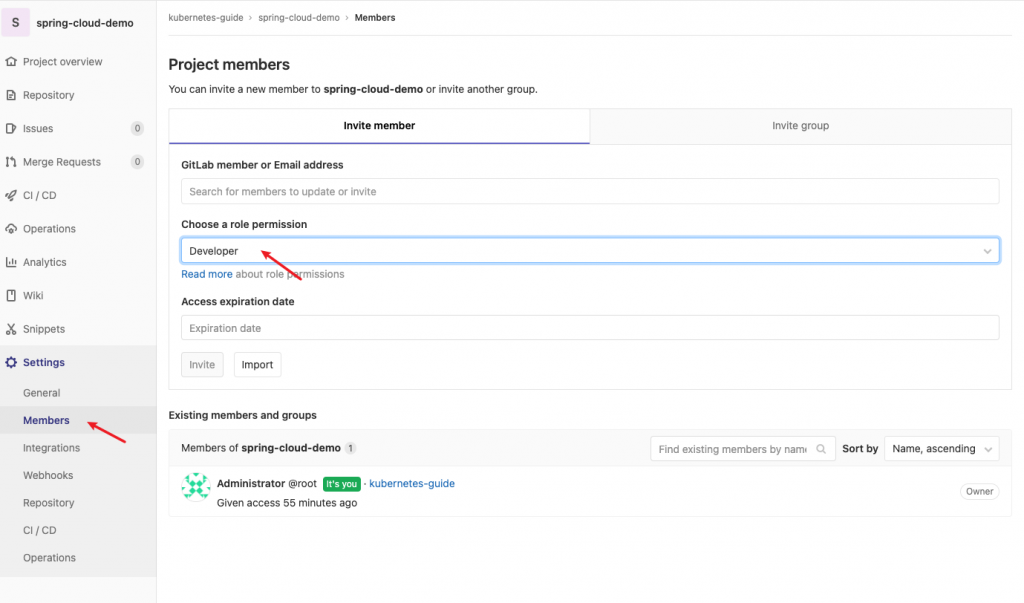
Task: Click the Issues icon in sidebar
Action: tap(11, 128)
